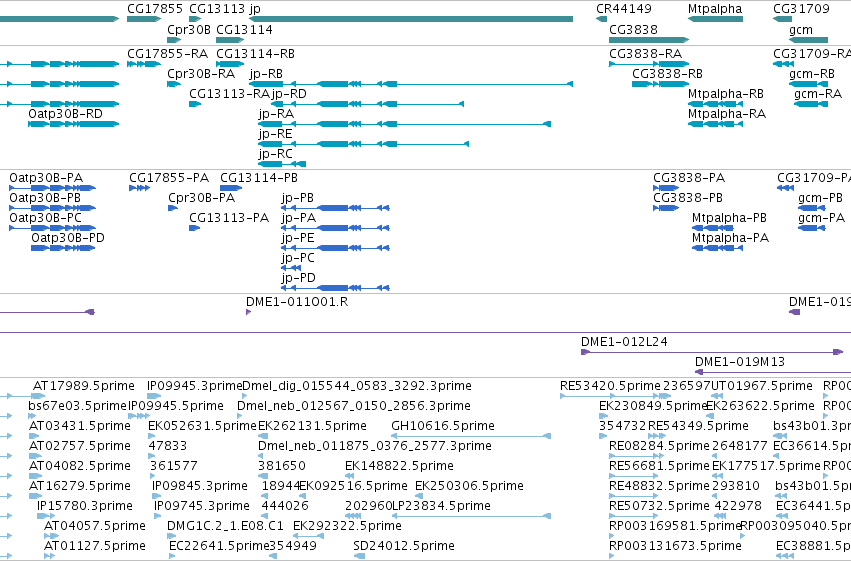Select protein Oatp30B-PC
This screenshot has width=851, height=561.
pos(45,219)
